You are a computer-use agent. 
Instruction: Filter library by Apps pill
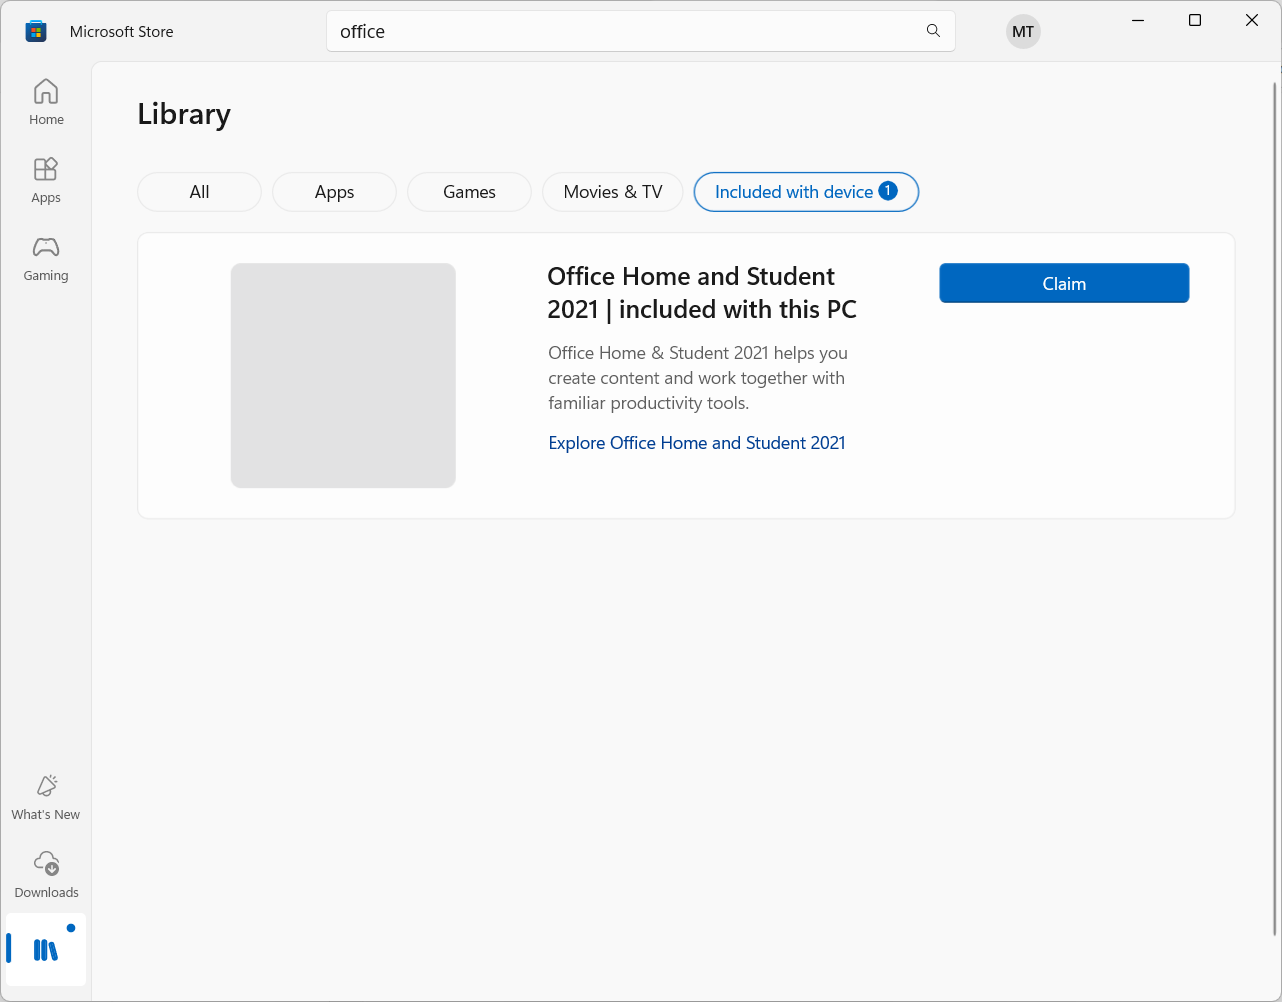tap(334, 192)
